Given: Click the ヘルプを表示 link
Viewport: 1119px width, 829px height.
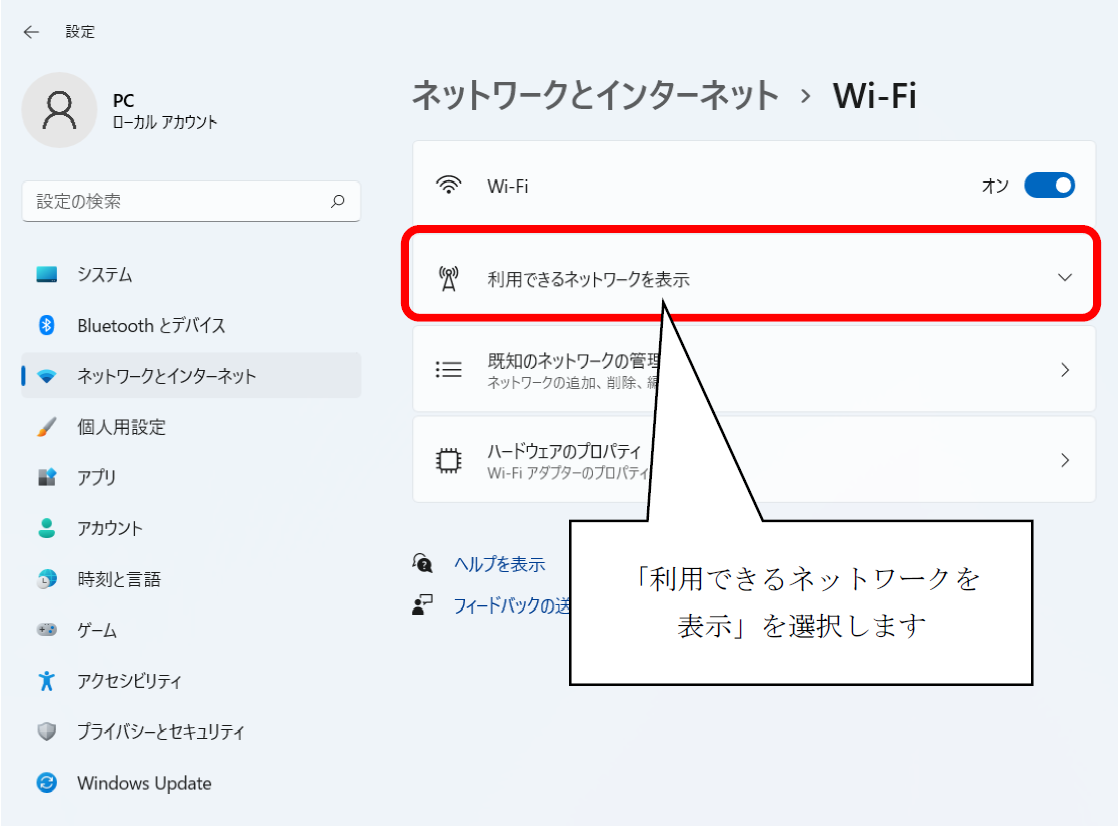Looking at the screenshot, I should pyautogui.click(x=499, y=564).
